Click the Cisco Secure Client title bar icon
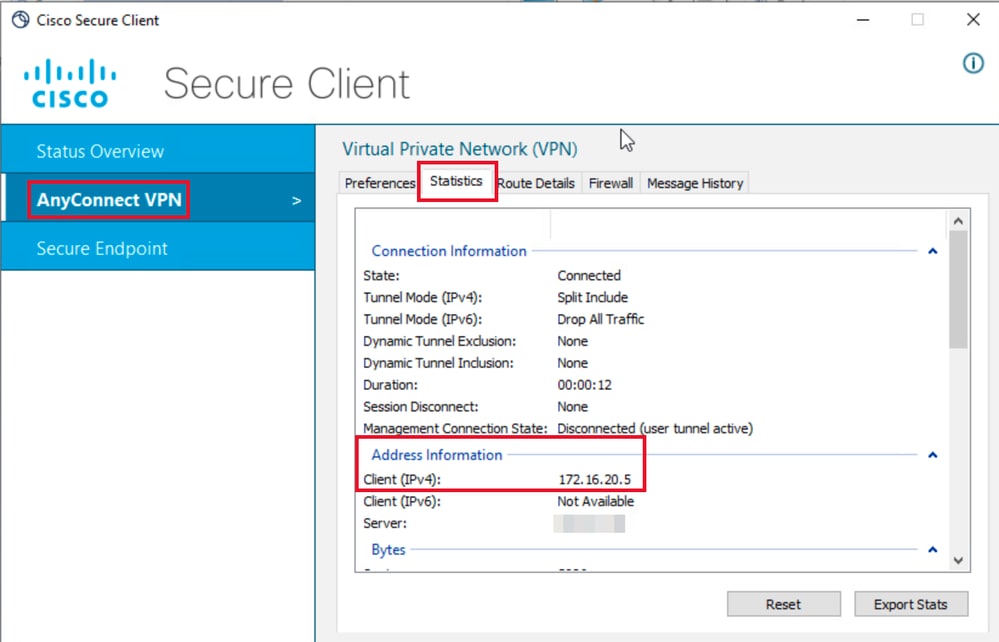The width and height of the screenshot is (999, 642). [20, 20]
